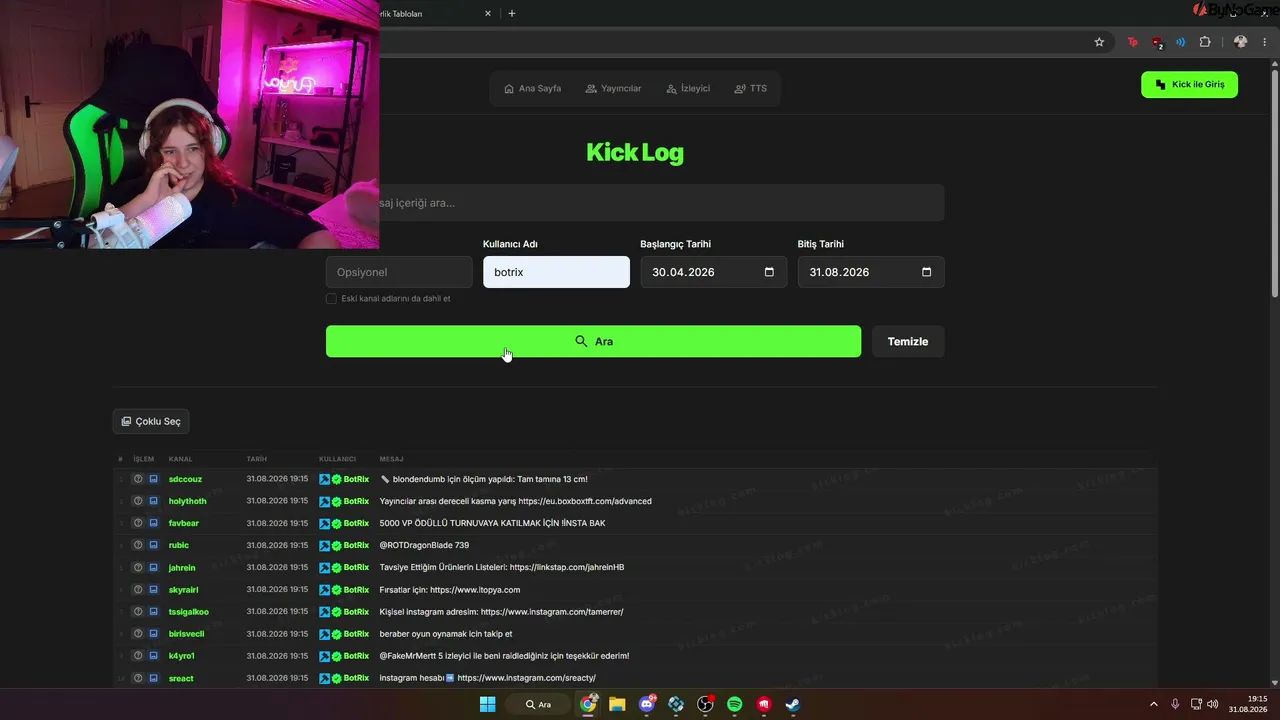Open the Başlangıç Tarihi calendar picker
Viewport: 1280px width, 720px height.
769,272
